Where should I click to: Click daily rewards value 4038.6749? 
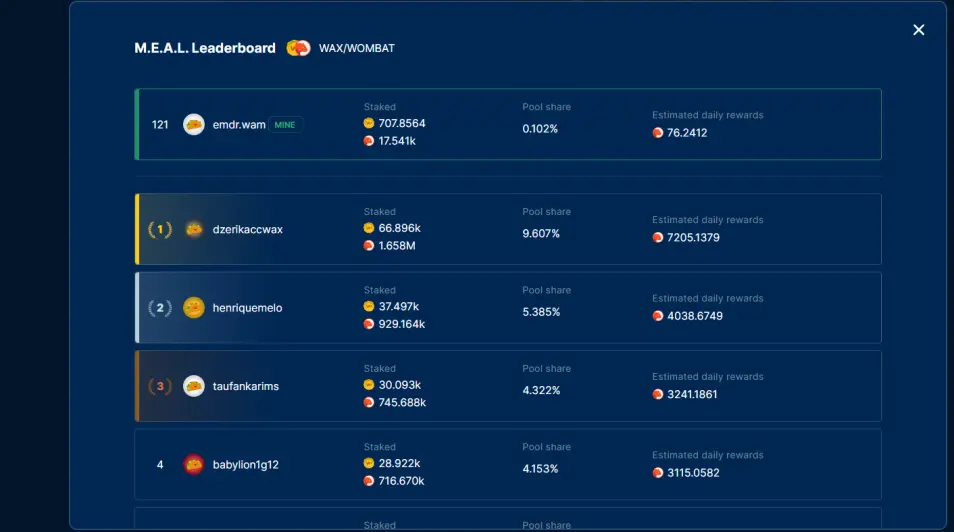click(695, 316)
